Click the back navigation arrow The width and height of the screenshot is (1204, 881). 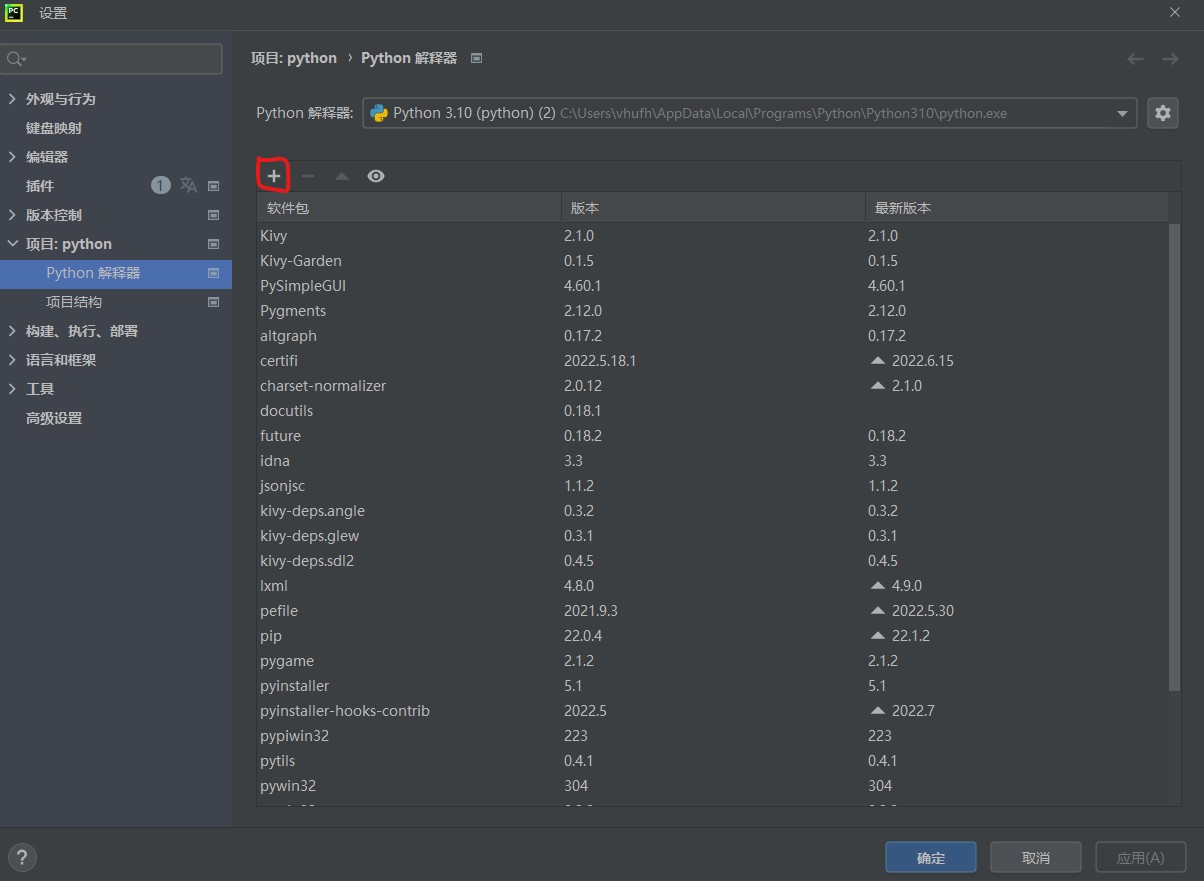point(1135,59)
